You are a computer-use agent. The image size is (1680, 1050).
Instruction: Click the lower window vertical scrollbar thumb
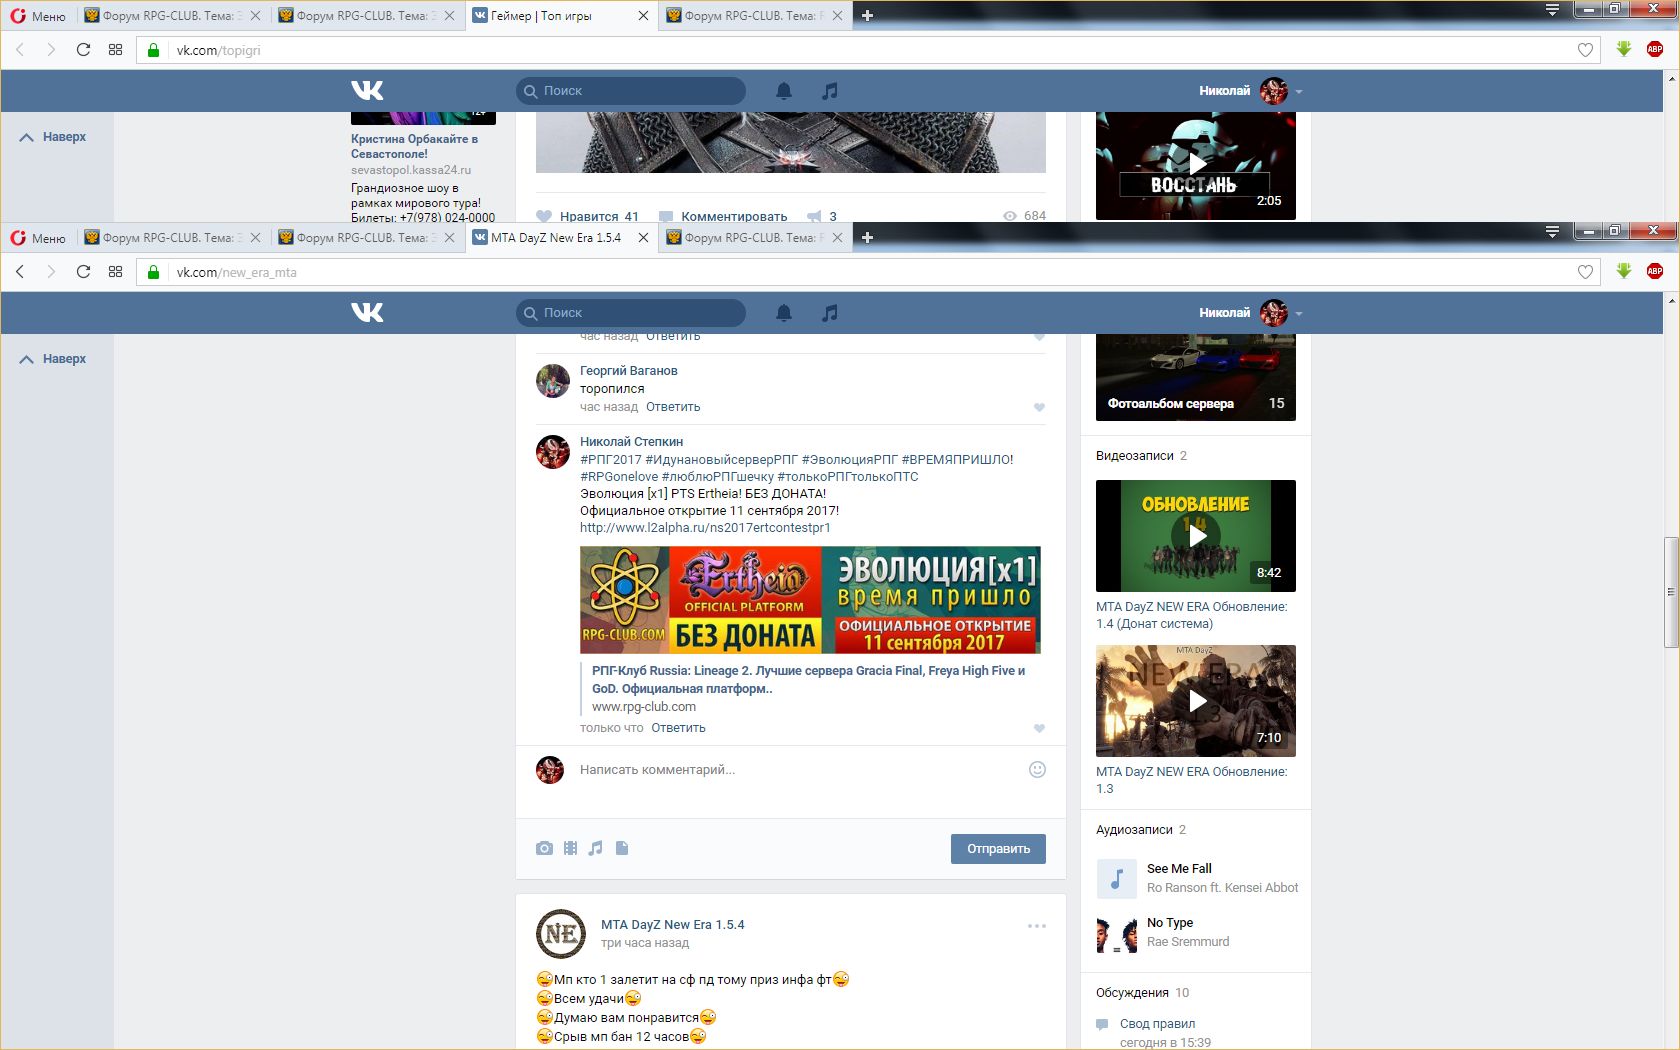click(x=1670, y=592)
